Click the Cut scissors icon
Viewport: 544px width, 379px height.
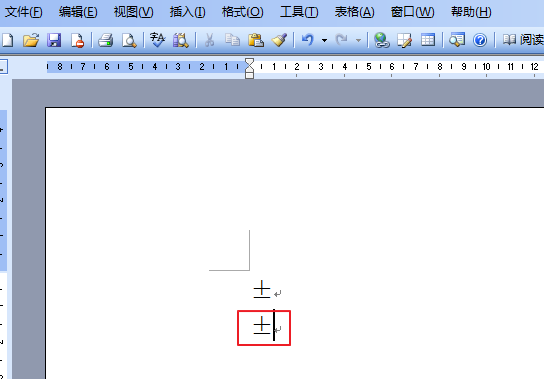[209, 40]
